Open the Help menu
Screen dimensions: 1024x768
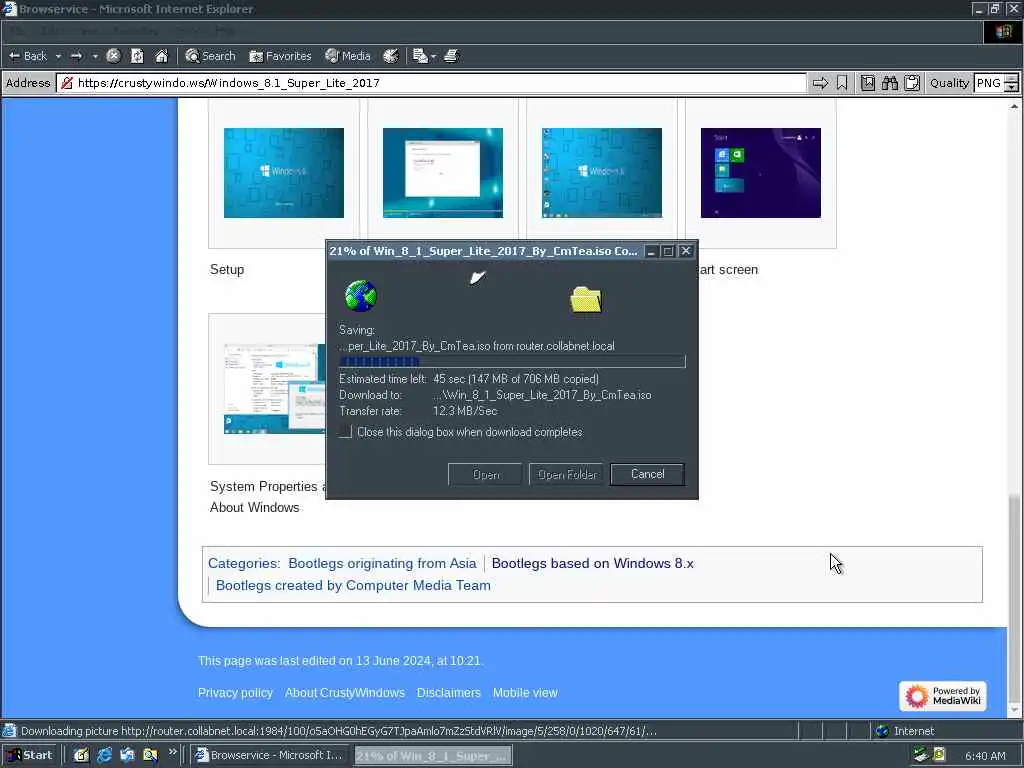tap(225, 31)
